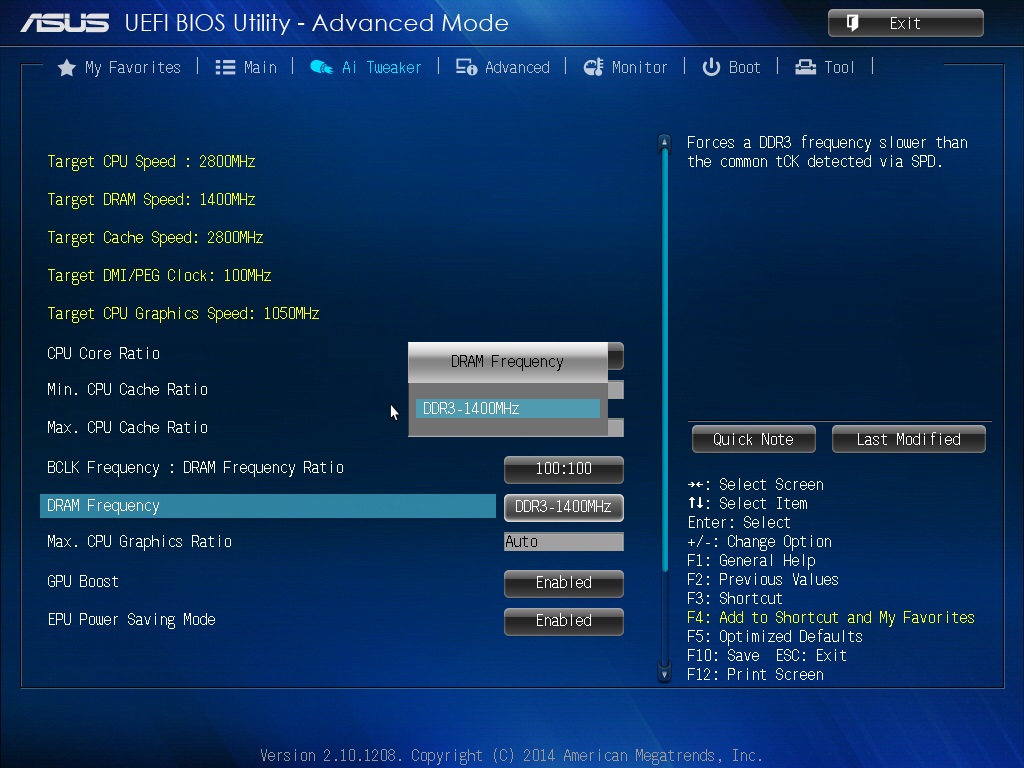The image size is (1024, 768).
Task: Click Target CPU Speed : 2800MHz text
Action: pos(151,162)
